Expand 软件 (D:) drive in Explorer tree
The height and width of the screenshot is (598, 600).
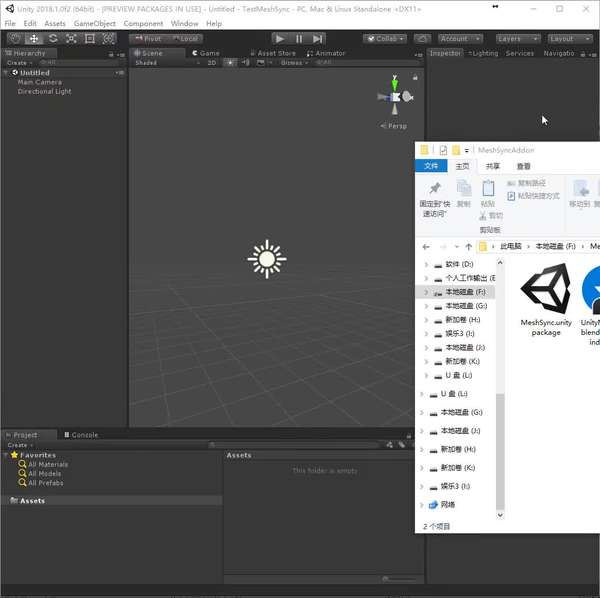click(x=426, y=264)
